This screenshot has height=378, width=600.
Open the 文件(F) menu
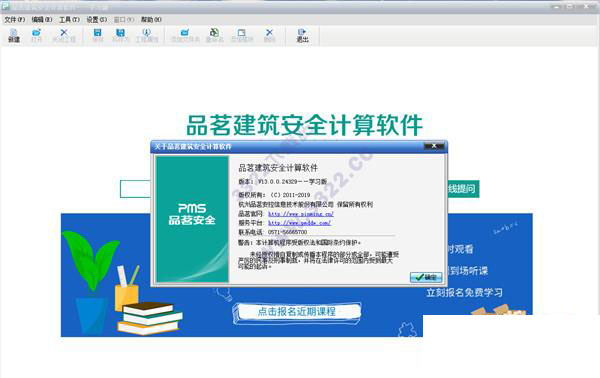(x=15, y=20)
